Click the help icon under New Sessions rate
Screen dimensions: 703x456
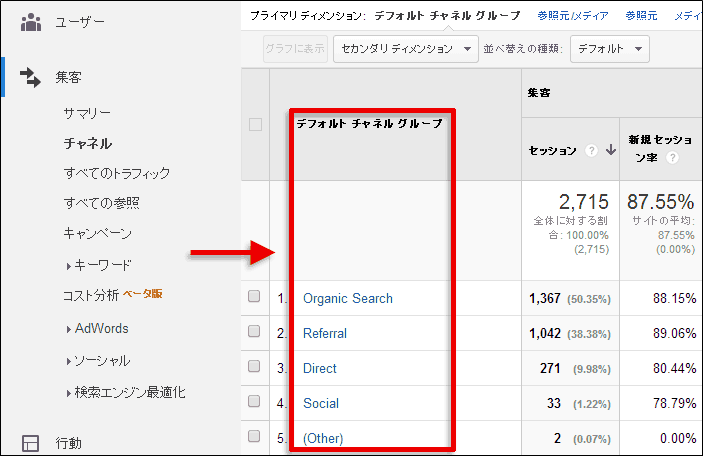coord(672,158)
